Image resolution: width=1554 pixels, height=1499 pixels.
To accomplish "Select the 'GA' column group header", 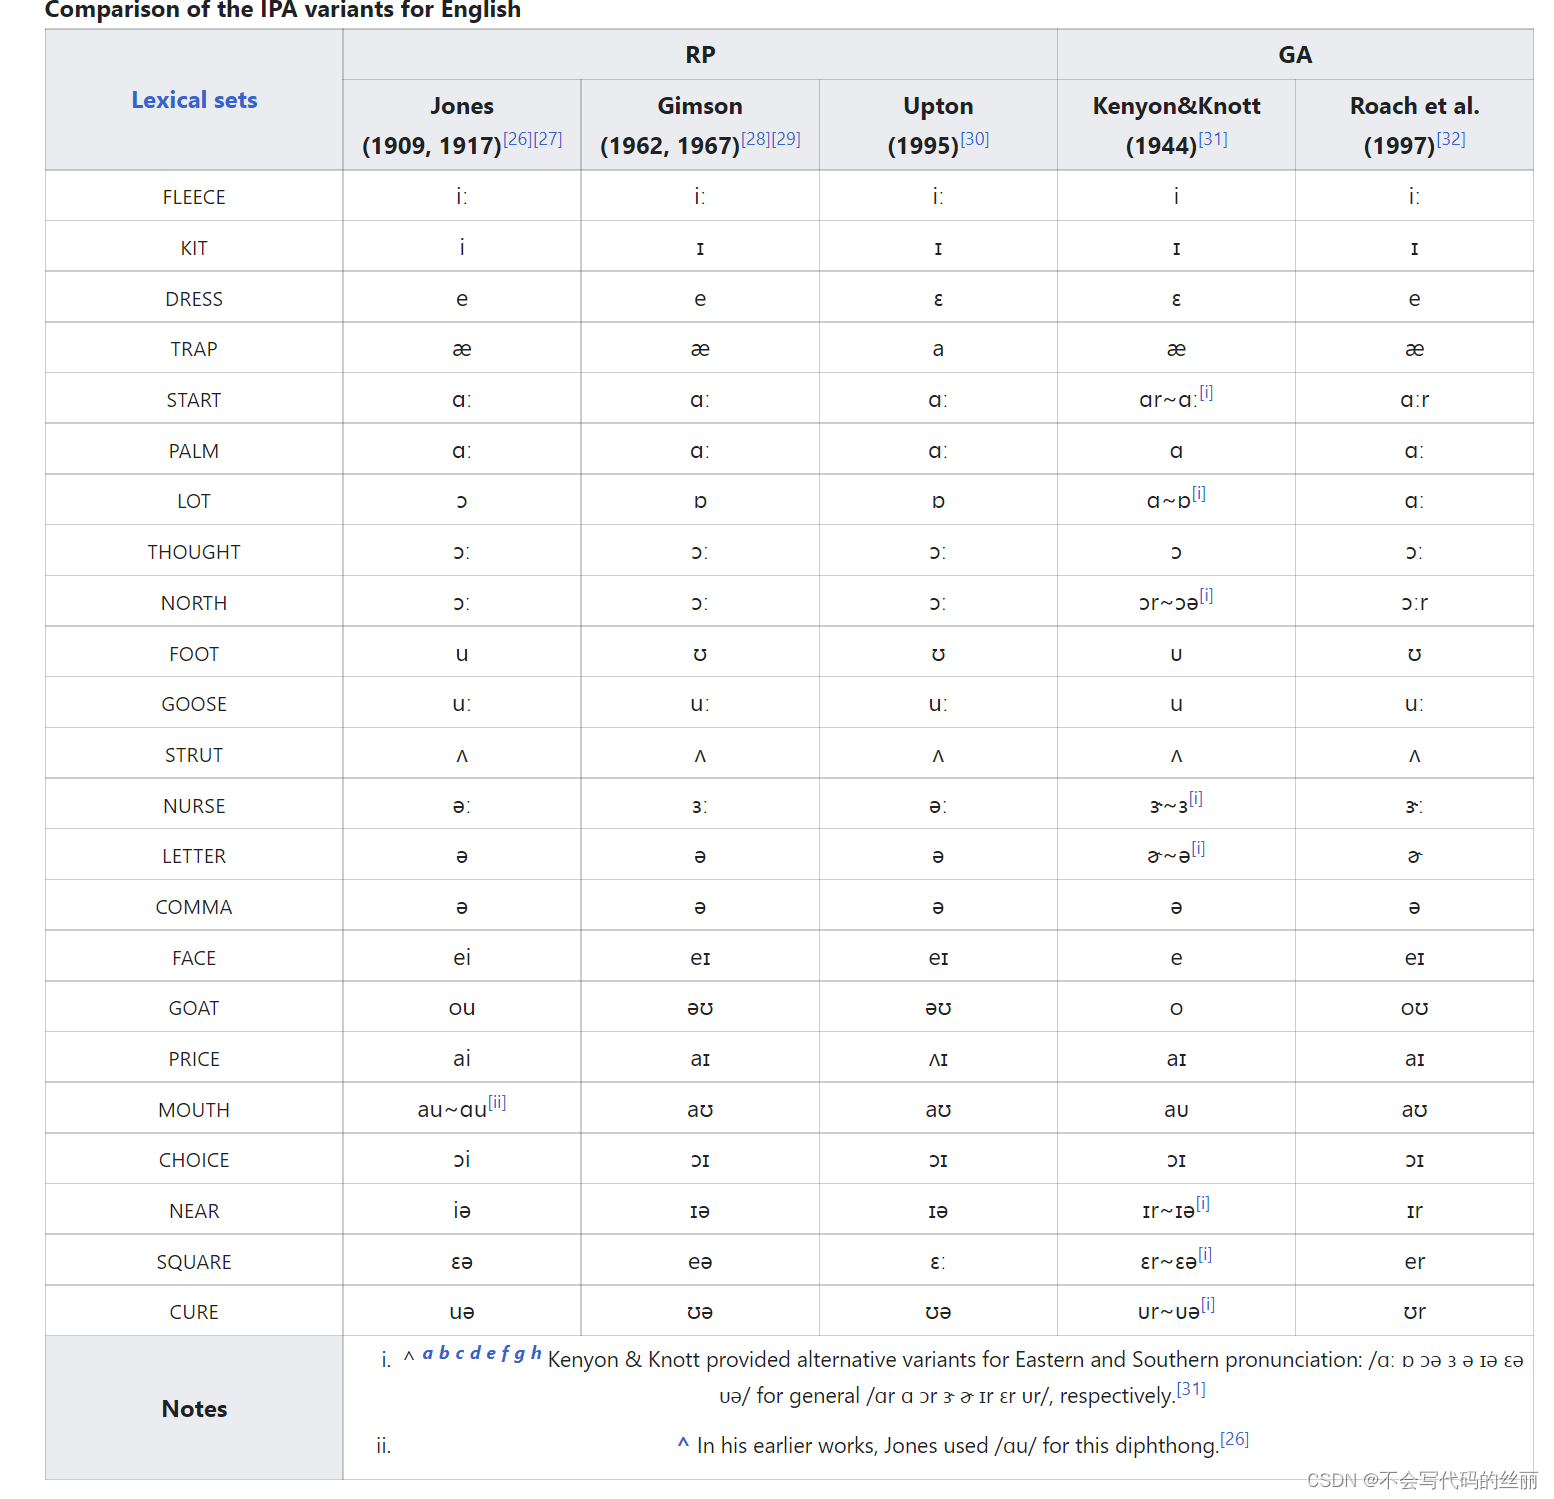I will pos(1295,55).
